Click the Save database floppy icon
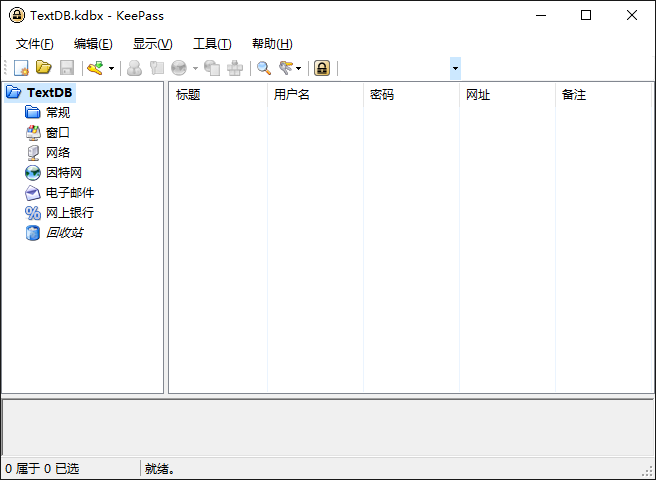 click(67, 68)
